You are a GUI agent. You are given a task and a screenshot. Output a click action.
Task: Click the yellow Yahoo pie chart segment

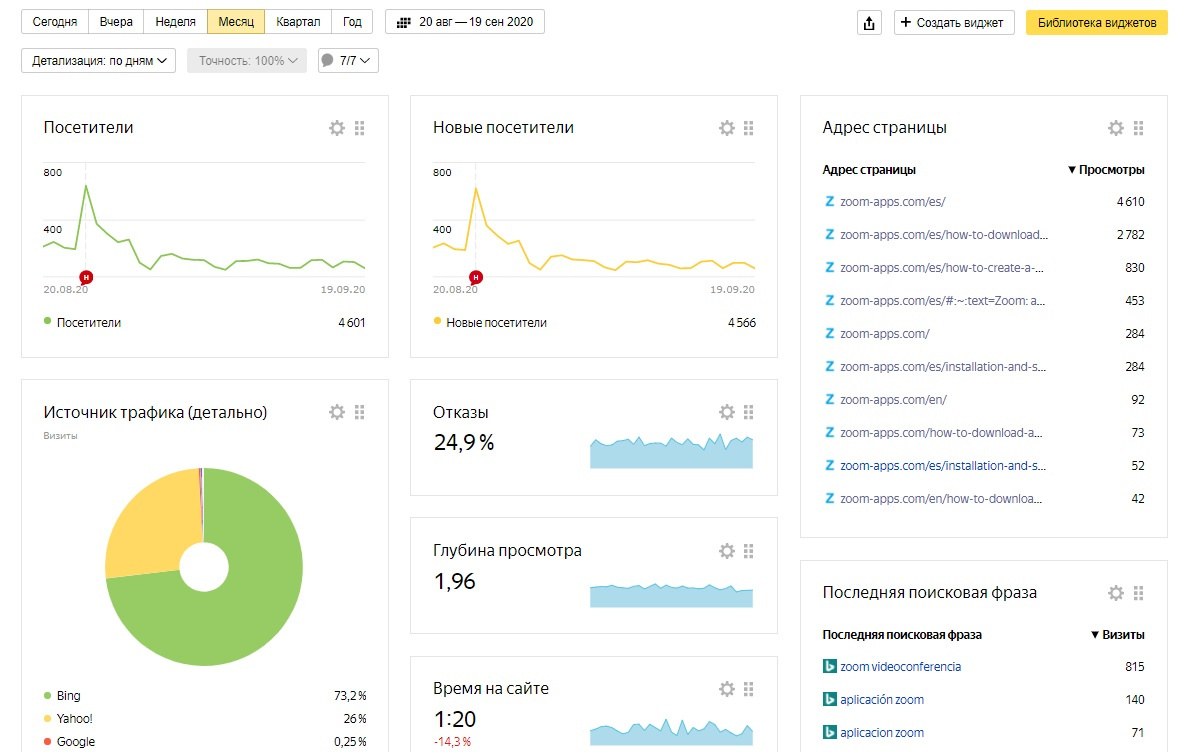(x=140, y=525)
